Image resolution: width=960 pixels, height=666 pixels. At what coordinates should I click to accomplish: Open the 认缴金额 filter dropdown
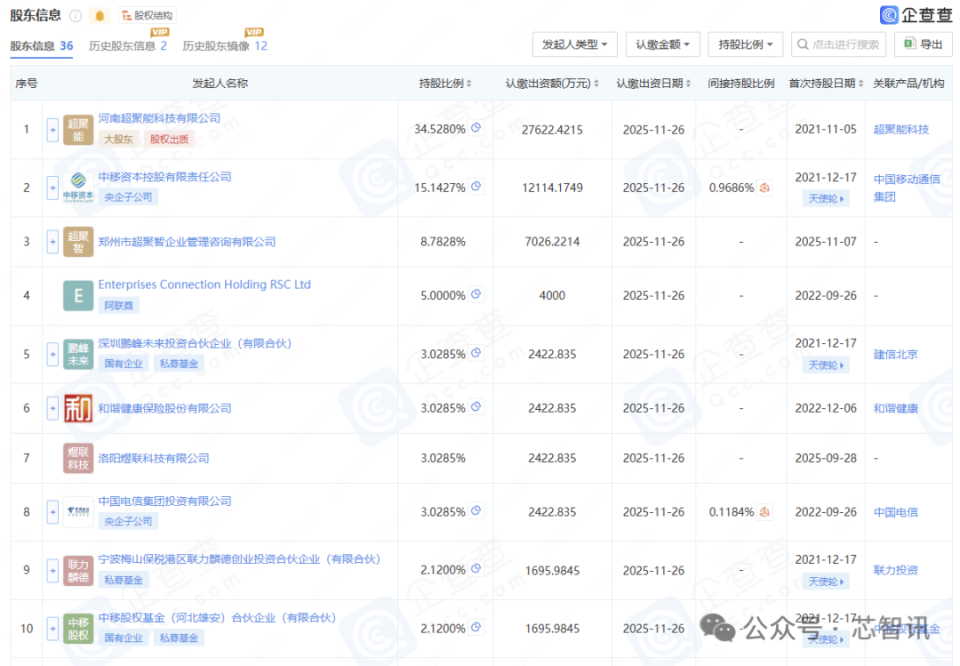pyautogui.click(x=662, y=45)
